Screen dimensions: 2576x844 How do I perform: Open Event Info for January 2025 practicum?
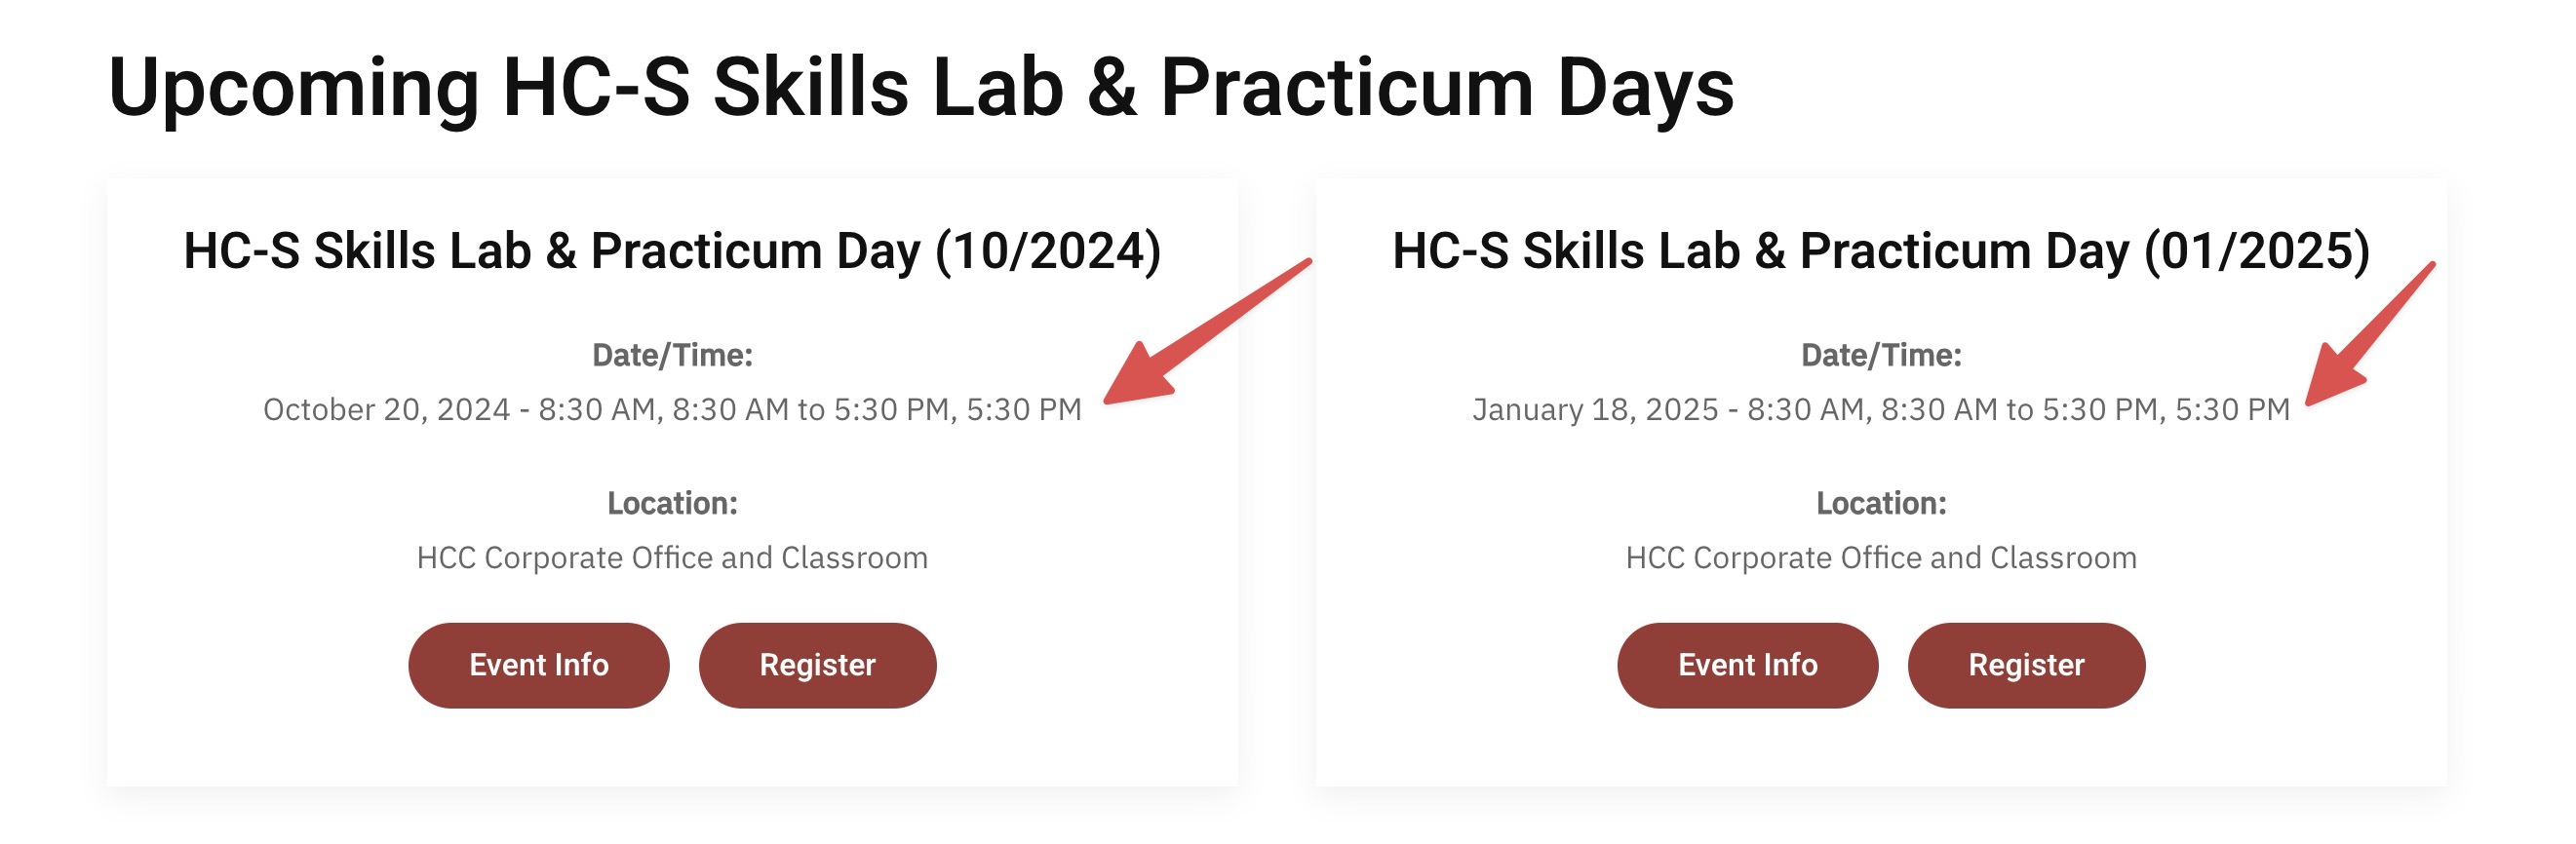pyautogui.click(x=1747, y=665)
